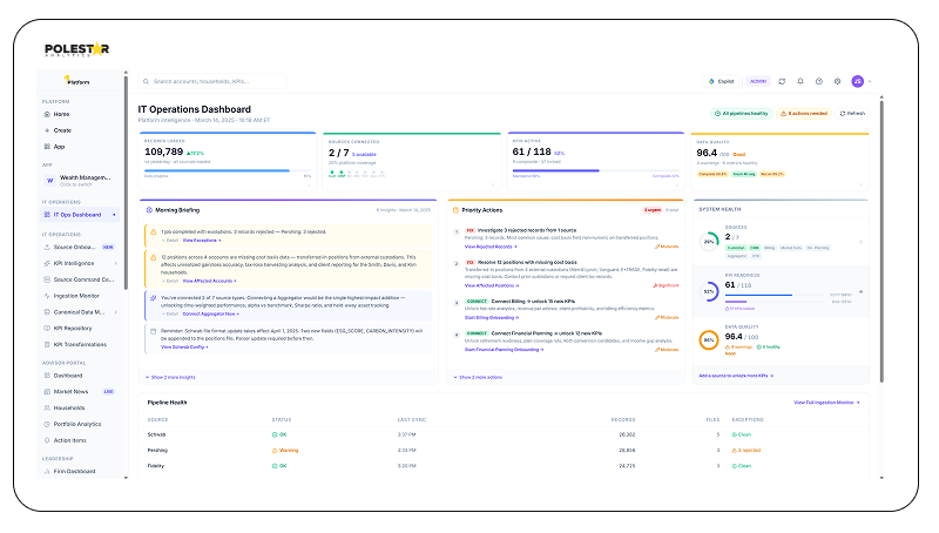Click the sidebar vertical scrollbar

point(126,183)
